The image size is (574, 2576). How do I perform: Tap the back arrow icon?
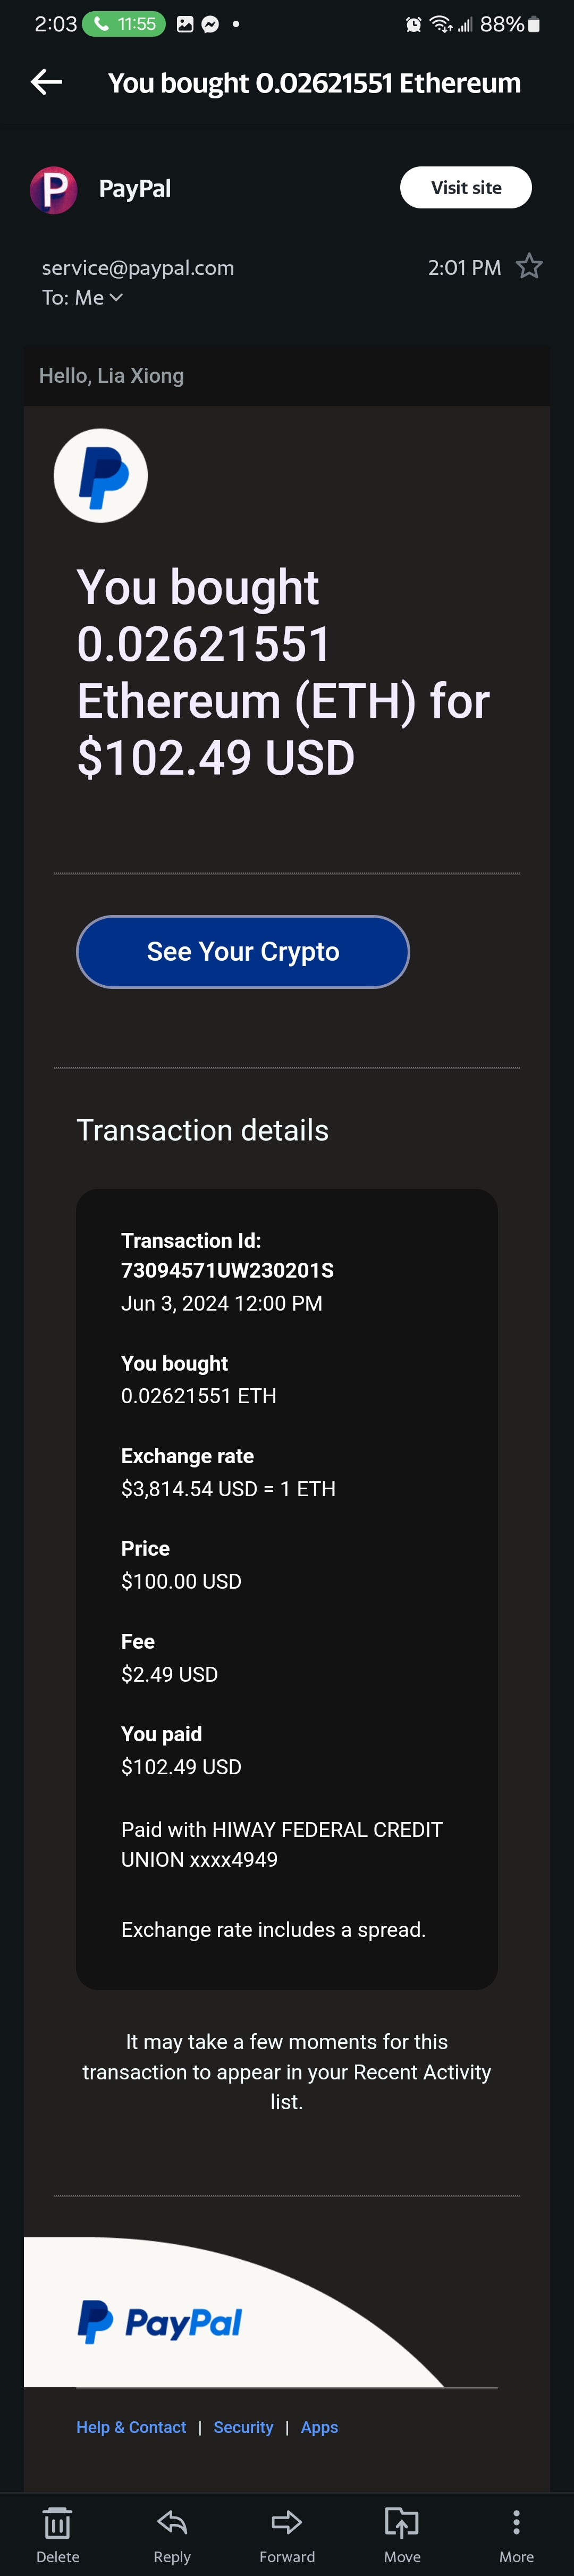point(46,82)
